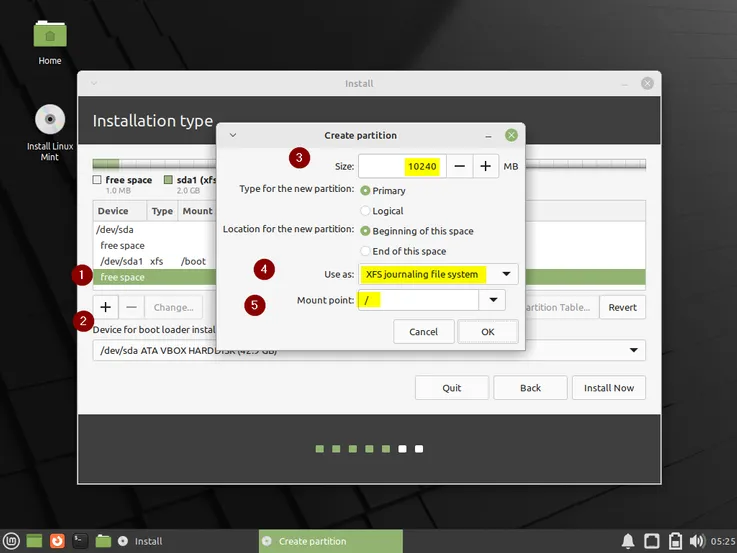The image size is (737, 553).
Task: Open the terminal from the taskbar
Action: tap(80, 541)
